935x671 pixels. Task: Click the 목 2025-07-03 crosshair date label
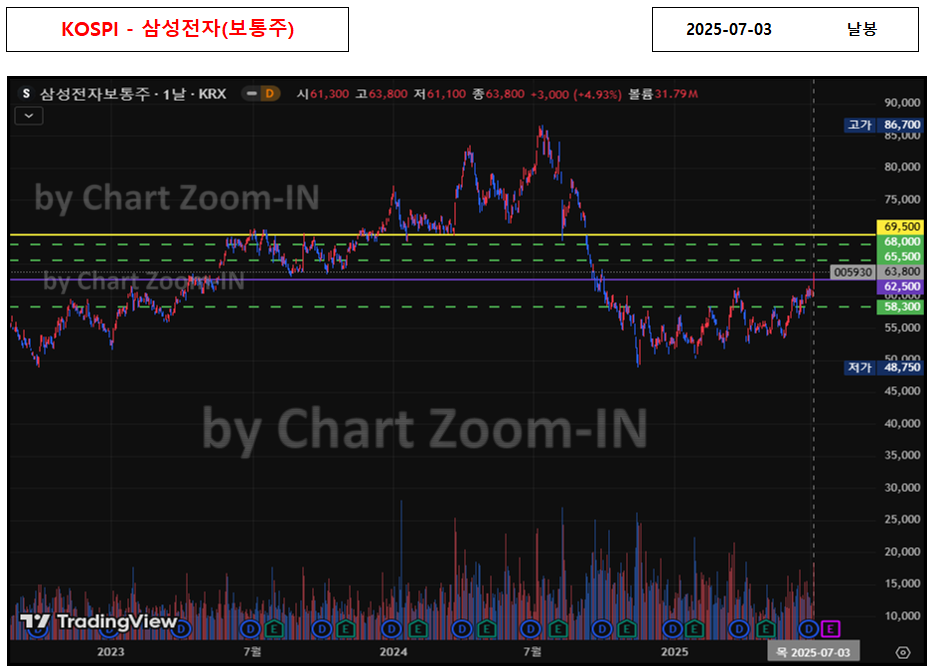[x=813, y=652]
